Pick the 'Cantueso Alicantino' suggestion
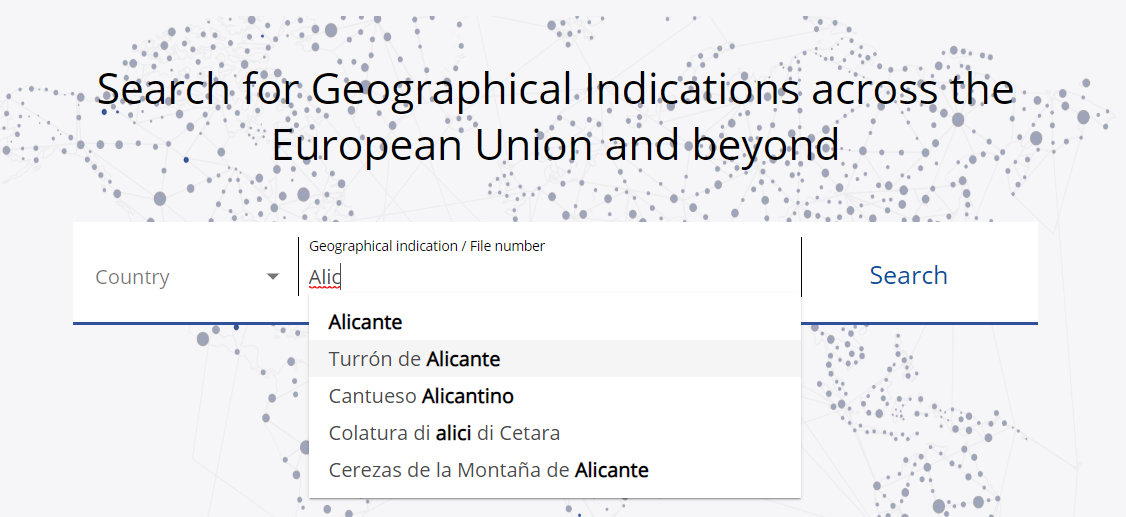This screenshot has width=1126, height=517. click(554, 396)
